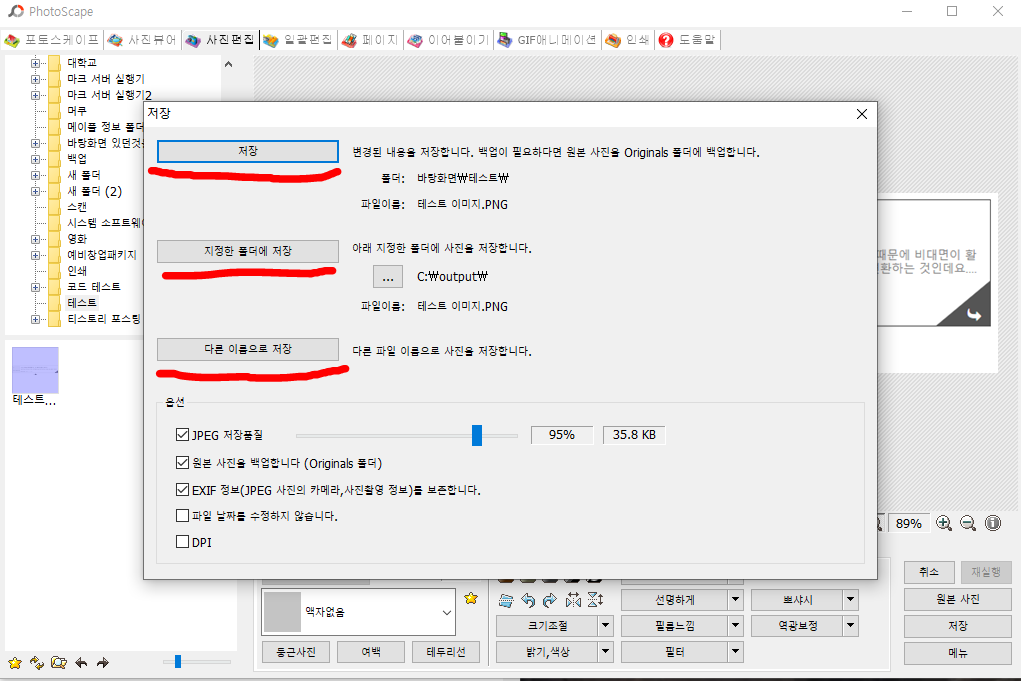Open the 포토스케이프 tab
1021x681 pixels.
(x=52, y=40)
